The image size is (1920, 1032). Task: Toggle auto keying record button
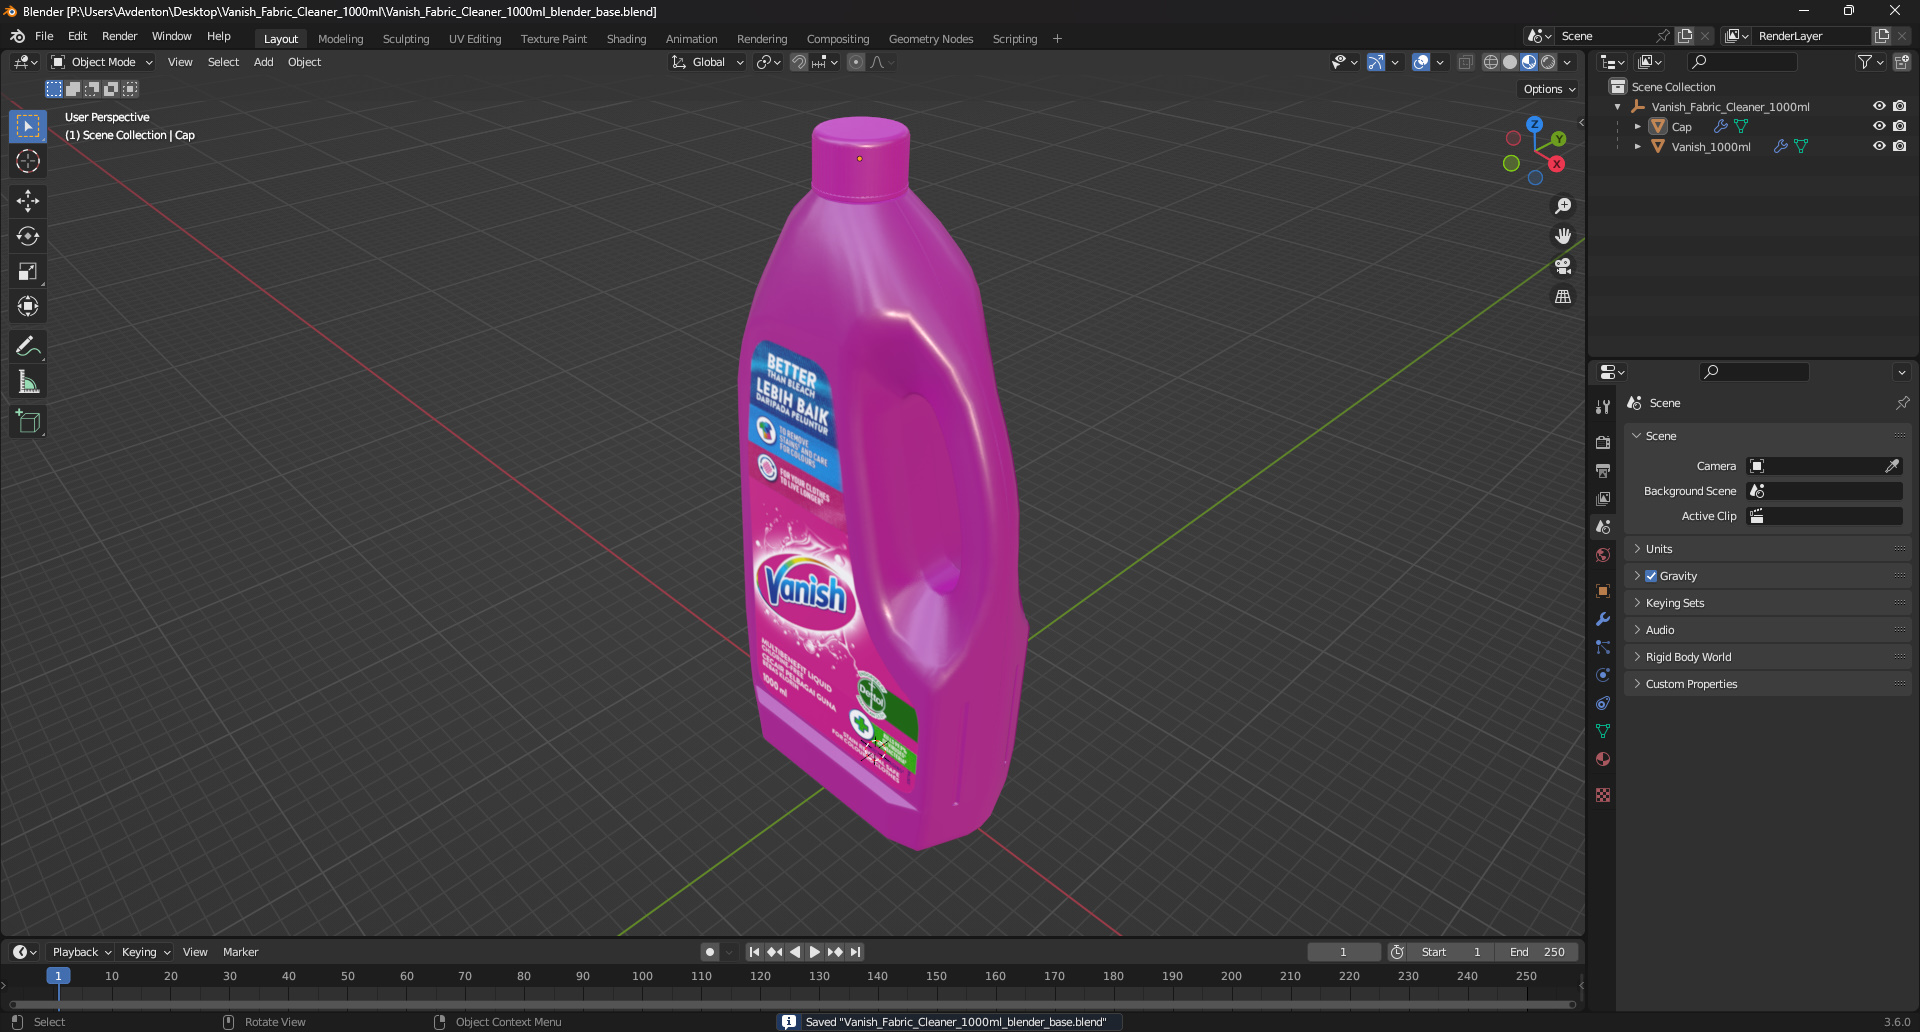(710, 952)
